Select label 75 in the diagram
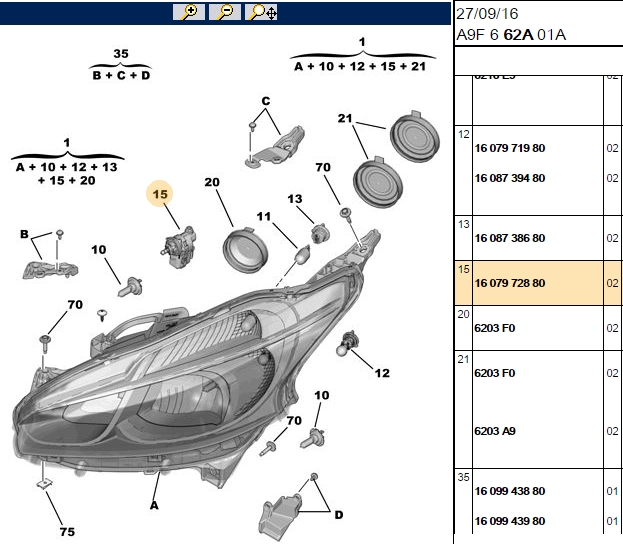This screenshot has height=544, width=623. 67,532
